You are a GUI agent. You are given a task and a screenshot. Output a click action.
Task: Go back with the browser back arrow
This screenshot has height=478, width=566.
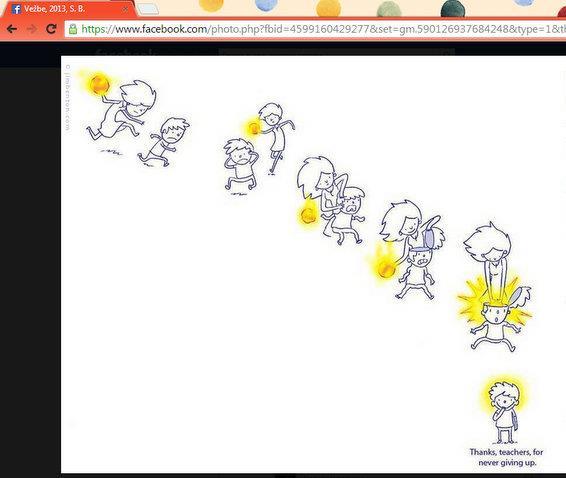click(12, 29)
